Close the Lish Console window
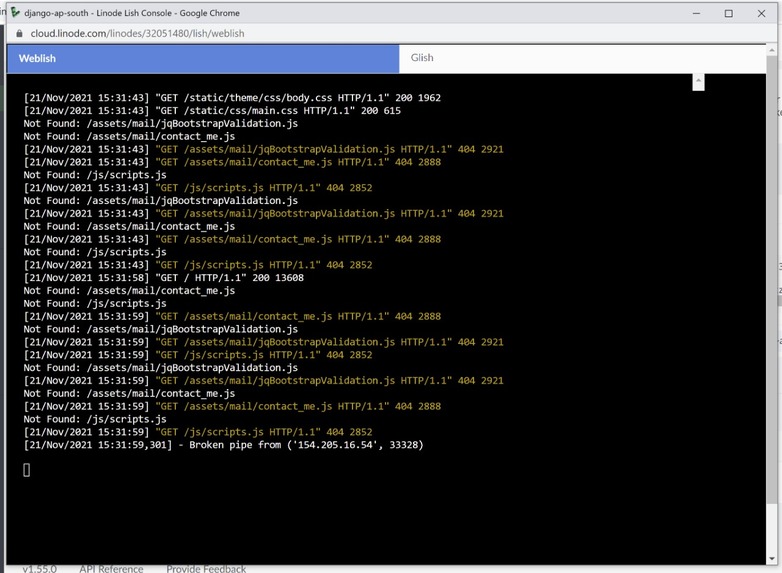Screen dimensions: 782x573 click(x=761, y=13)
